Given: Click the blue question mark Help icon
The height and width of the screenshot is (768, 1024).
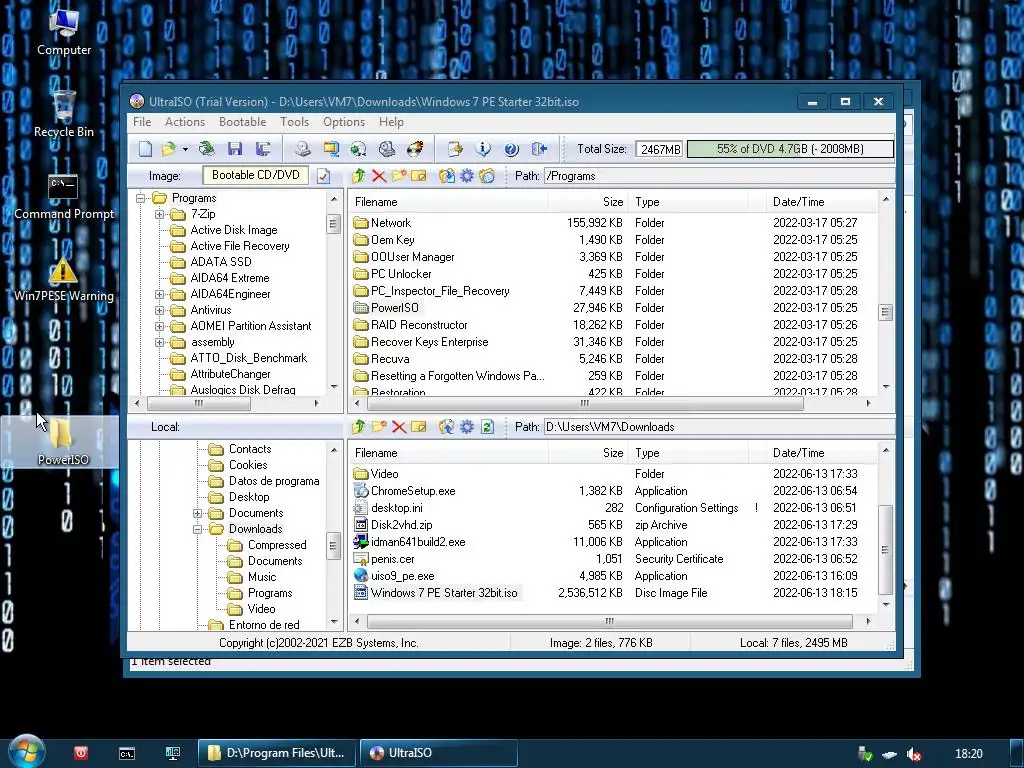Looking at the screenshot, I should pos(511,149).
